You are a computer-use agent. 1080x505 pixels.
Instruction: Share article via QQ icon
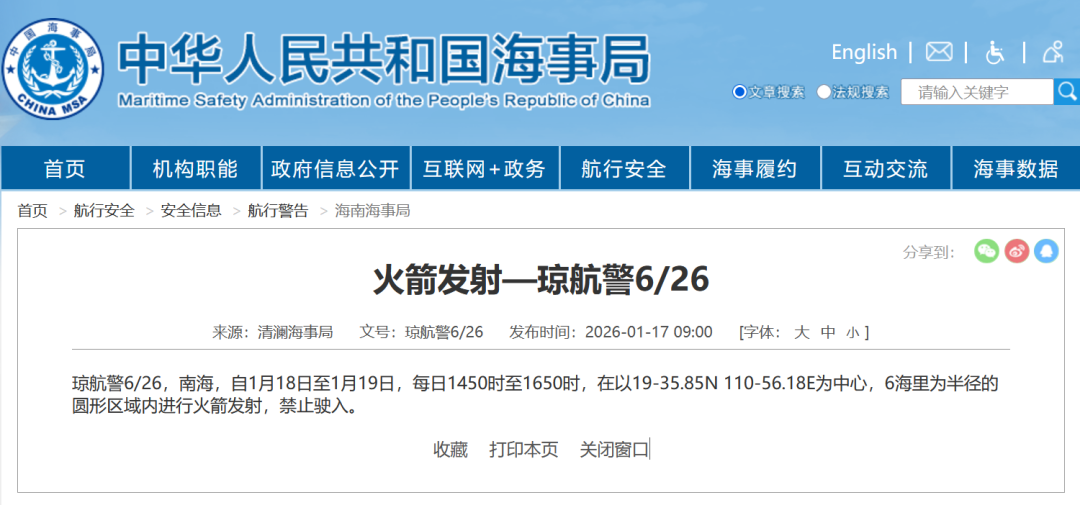click(x=1046, y=251)
